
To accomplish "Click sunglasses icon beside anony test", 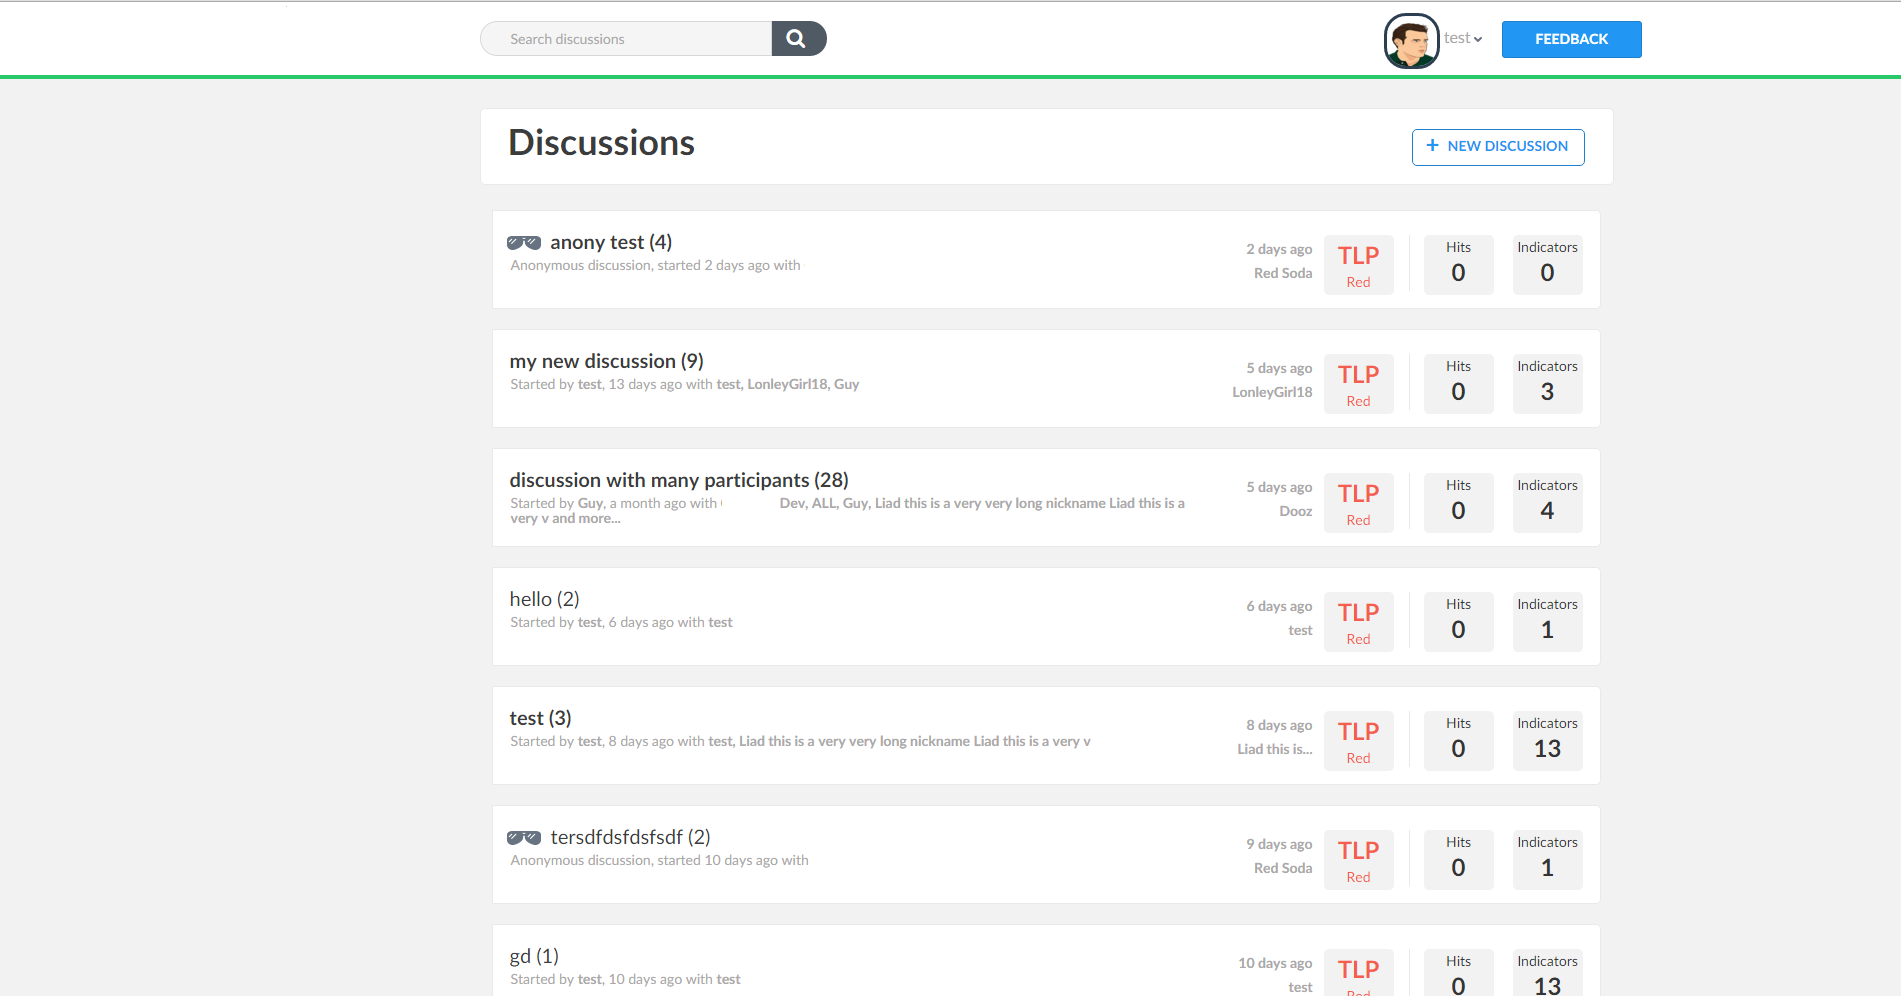I will point(524,243).
